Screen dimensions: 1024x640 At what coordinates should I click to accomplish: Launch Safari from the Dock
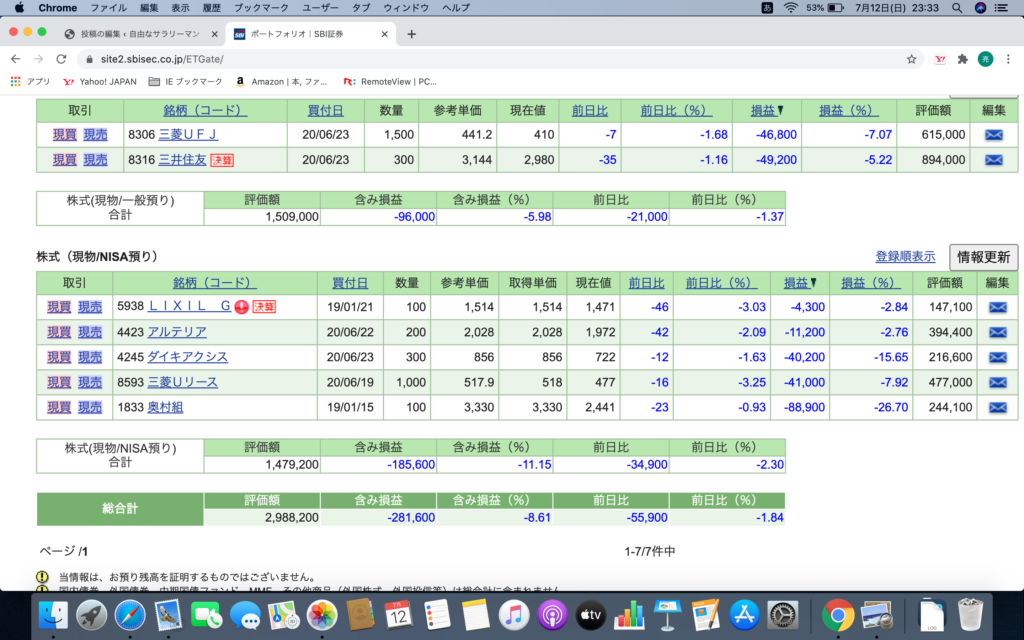click(x=130, y=615)
